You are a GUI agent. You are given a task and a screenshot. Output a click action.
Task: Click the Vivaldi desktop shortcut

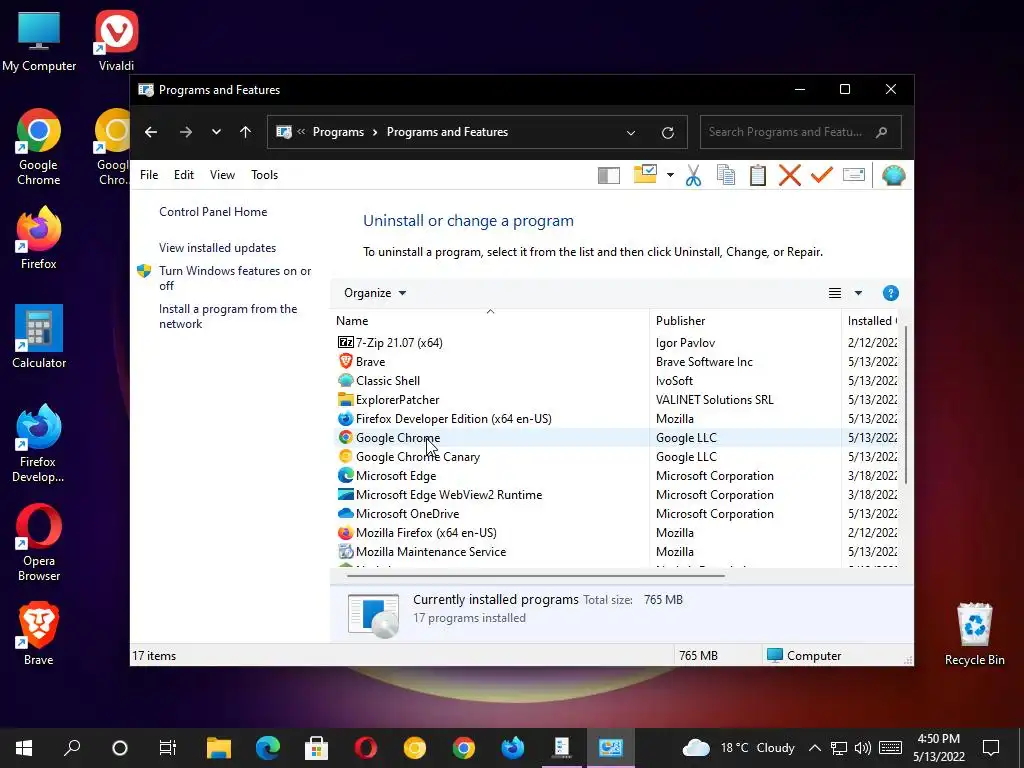[x=116, y=40]
